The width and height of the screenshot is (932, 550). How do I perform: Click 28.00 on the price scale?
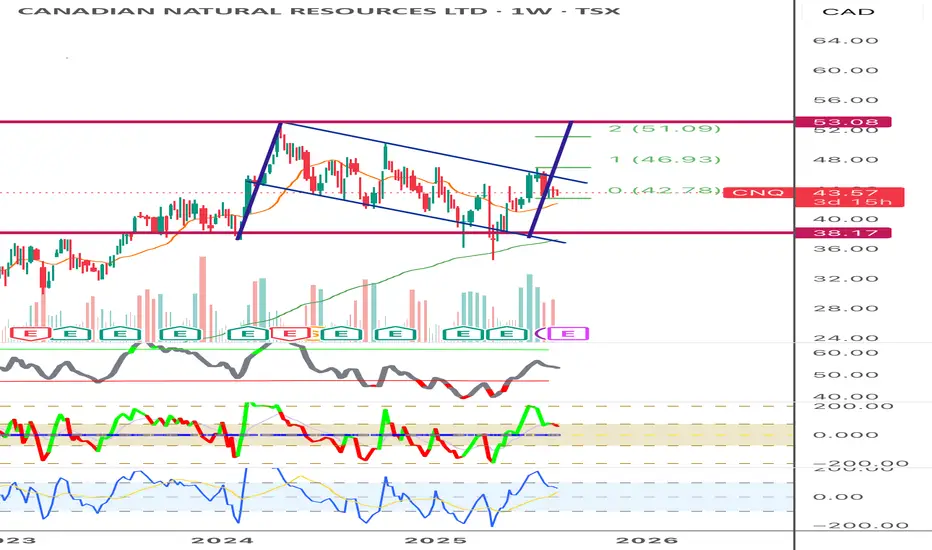tap(845, 308)
